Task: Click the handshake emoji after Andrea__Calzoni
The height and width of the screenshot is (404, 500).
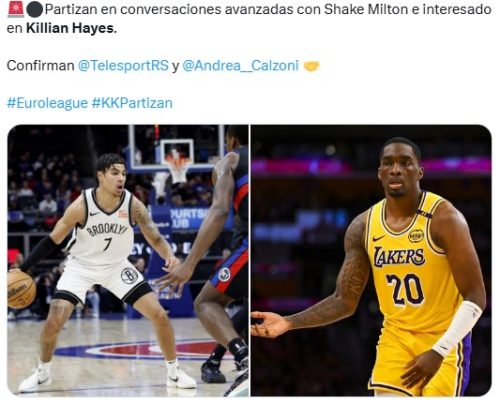Action: click(311, 66)
